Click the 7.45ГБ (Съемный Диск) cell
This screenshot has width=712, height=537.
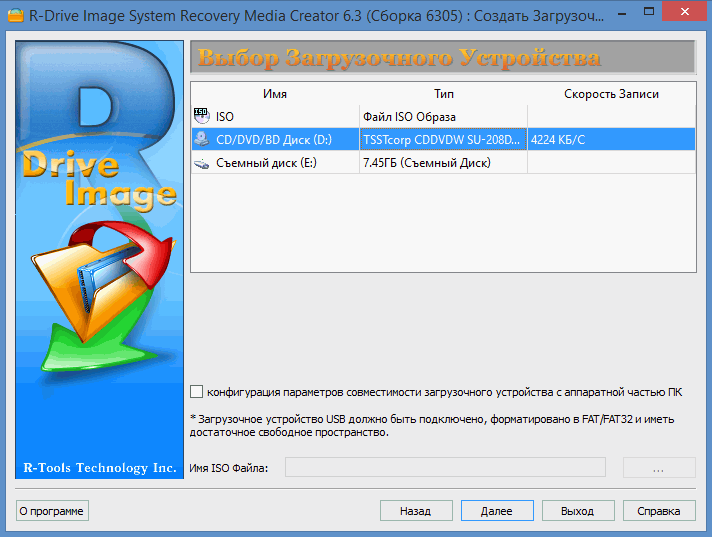point(443,163)
